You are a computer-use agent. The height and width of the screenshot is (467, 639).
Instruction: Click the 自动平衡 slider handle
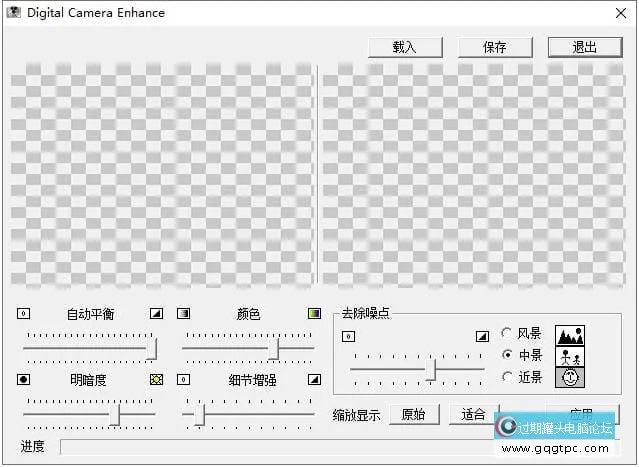(152, 349)
